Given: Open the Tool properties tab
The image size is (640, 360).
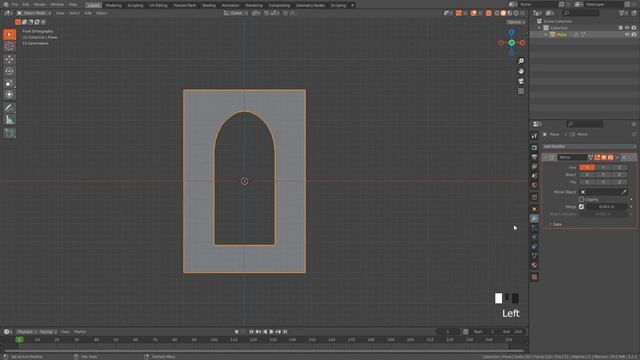Looking at the screenshot, I should coord(534,136).
